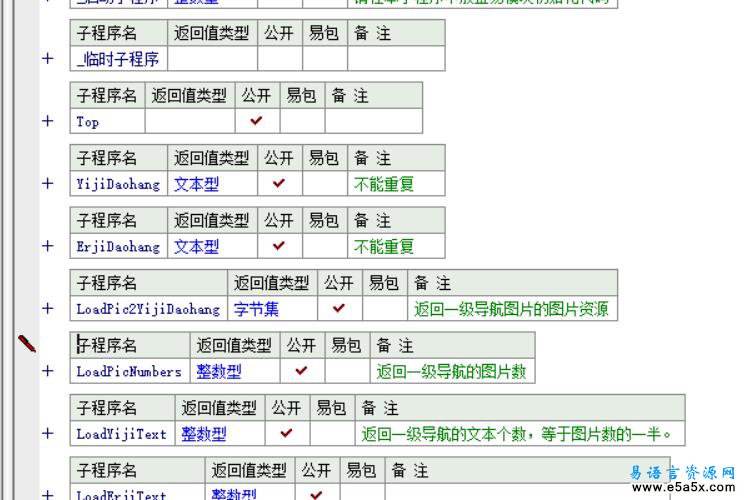744x500 pixels.
Task: Select the LoadPicNumbers name cell
Action: (130, 371)
